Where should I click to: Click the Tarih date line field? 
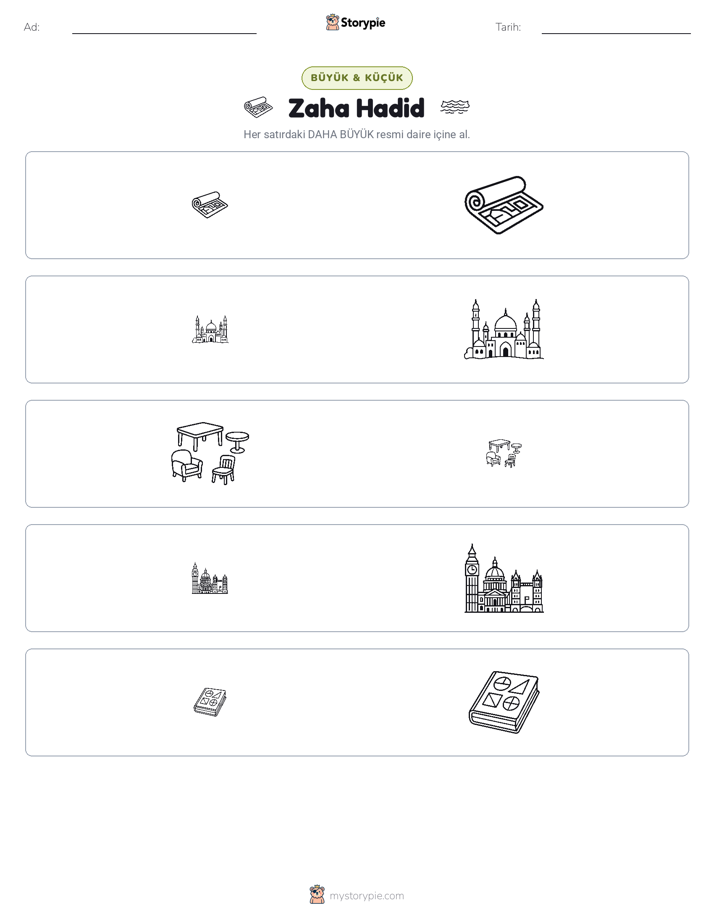616,28
